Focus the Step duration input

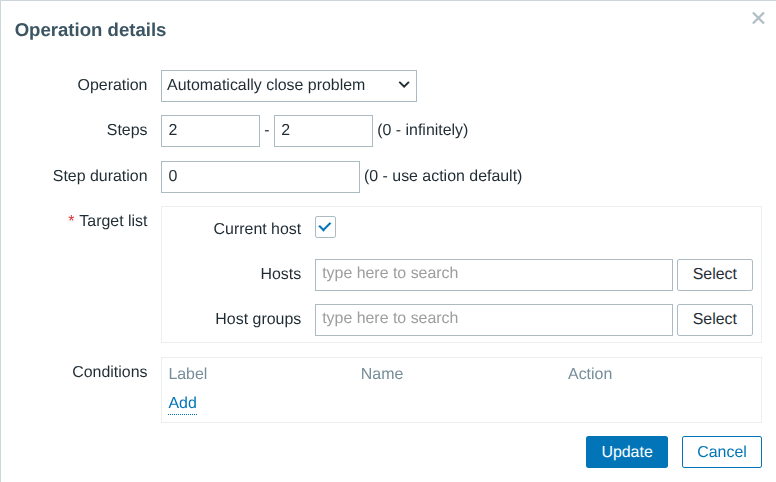[x=259, y=177]
